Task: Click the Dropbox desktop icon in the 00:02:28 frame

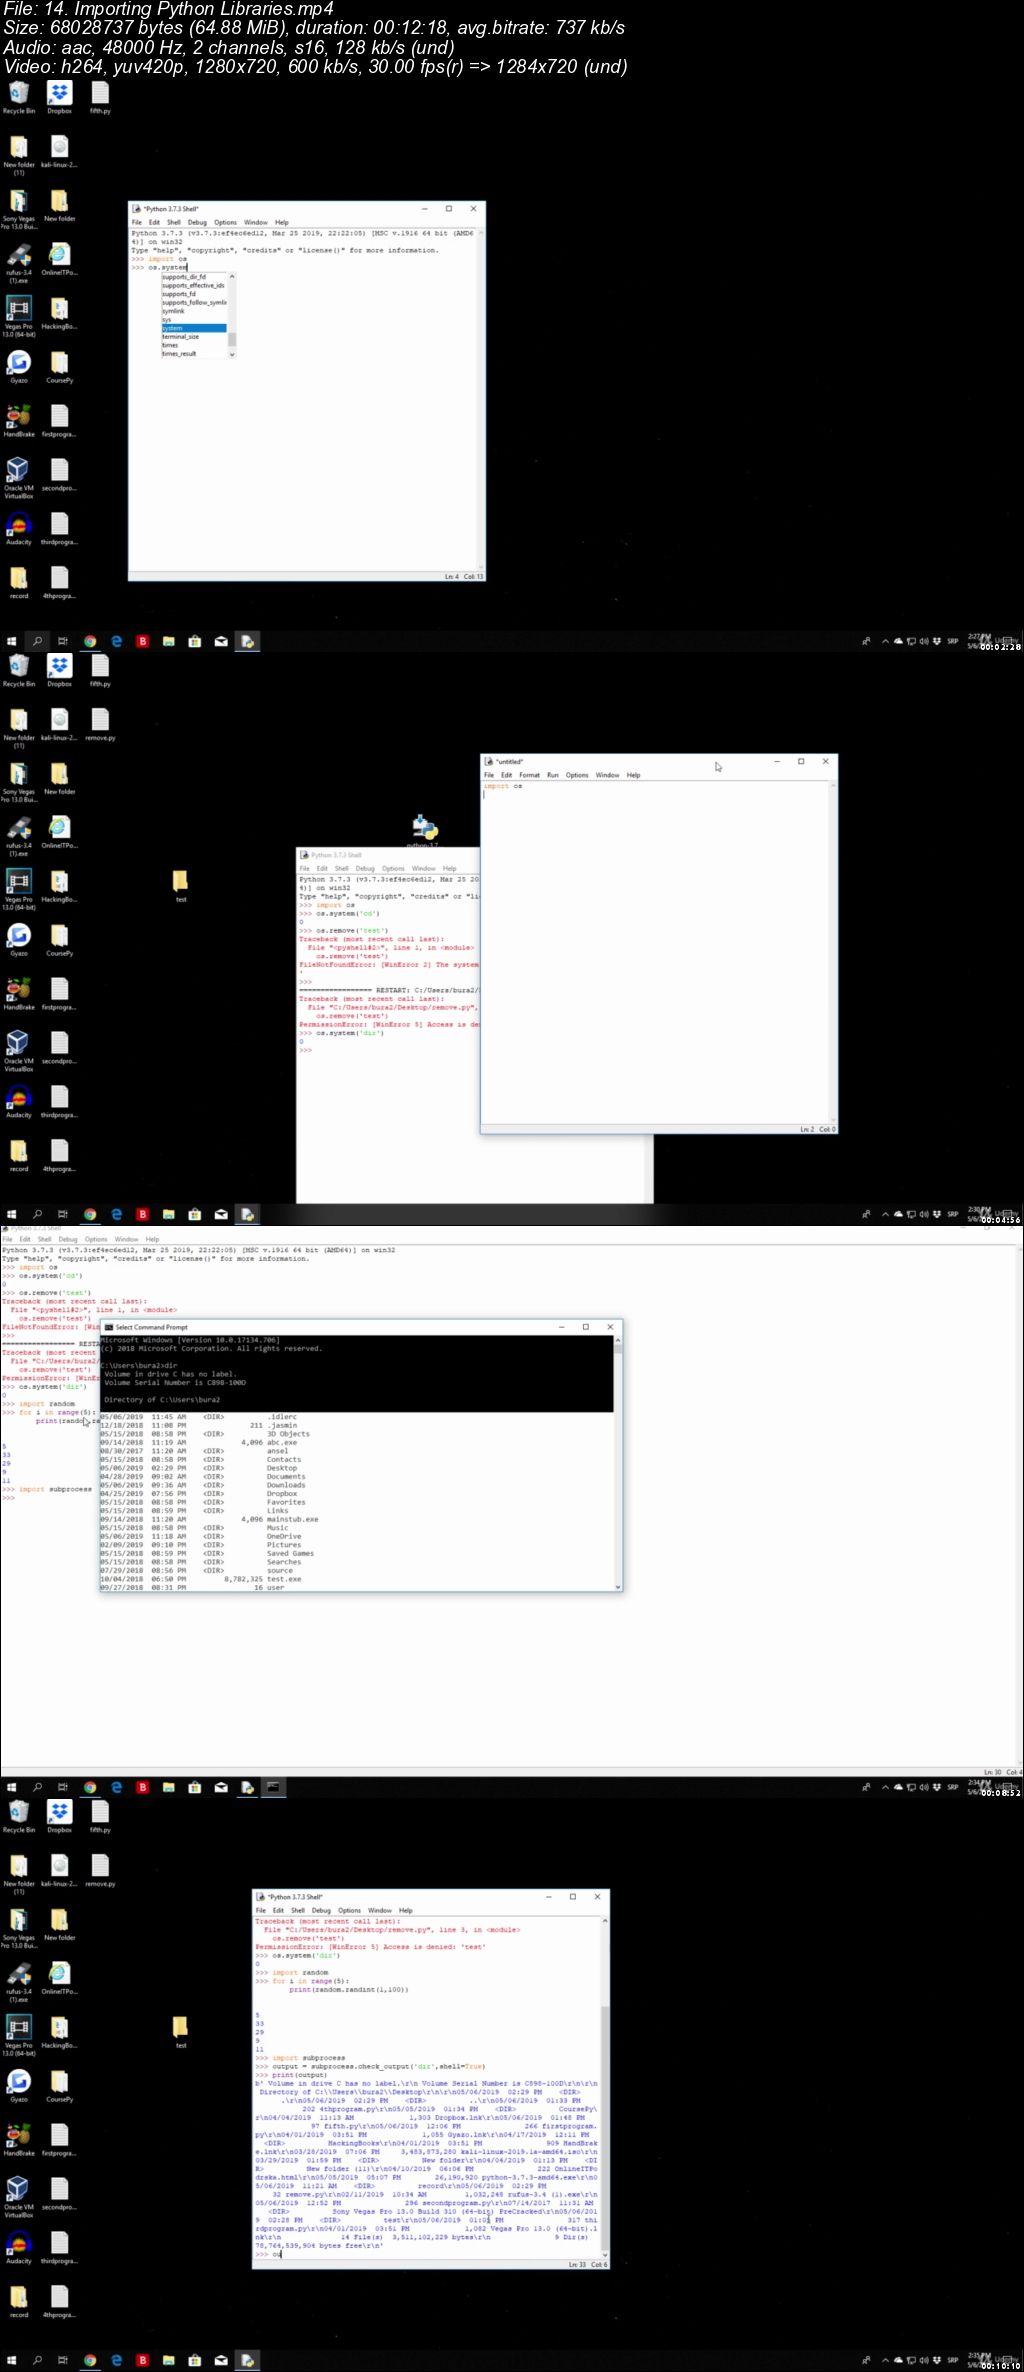Action: [59, 98]
